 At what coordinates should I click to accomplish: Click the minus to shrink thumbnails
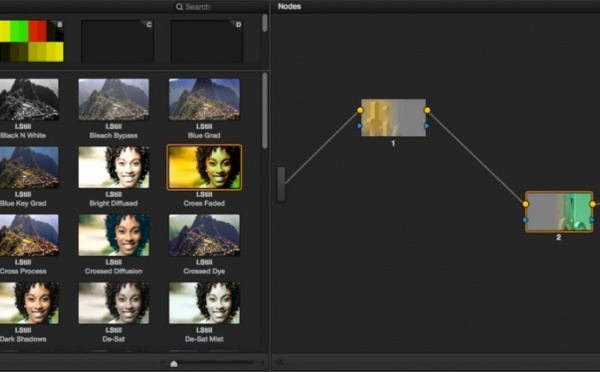tap(163, 362)
